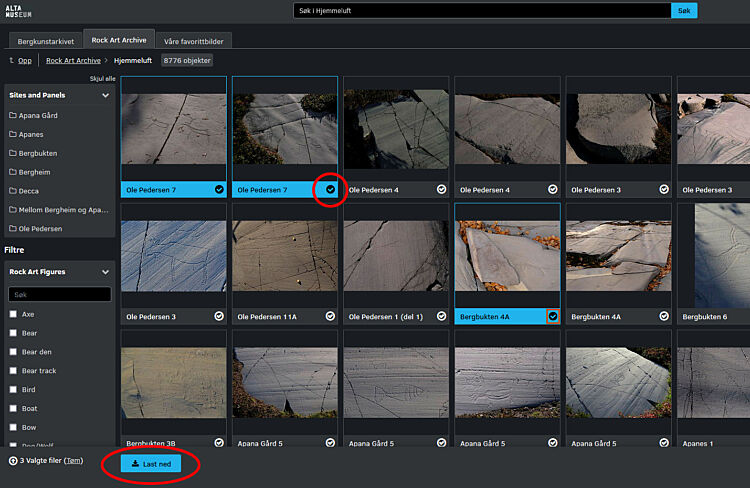Image resolution: width=750 pixels, height=488 pixels.
Task: Toggle the Boat filter checkbox
Action: tap(13, 409)
